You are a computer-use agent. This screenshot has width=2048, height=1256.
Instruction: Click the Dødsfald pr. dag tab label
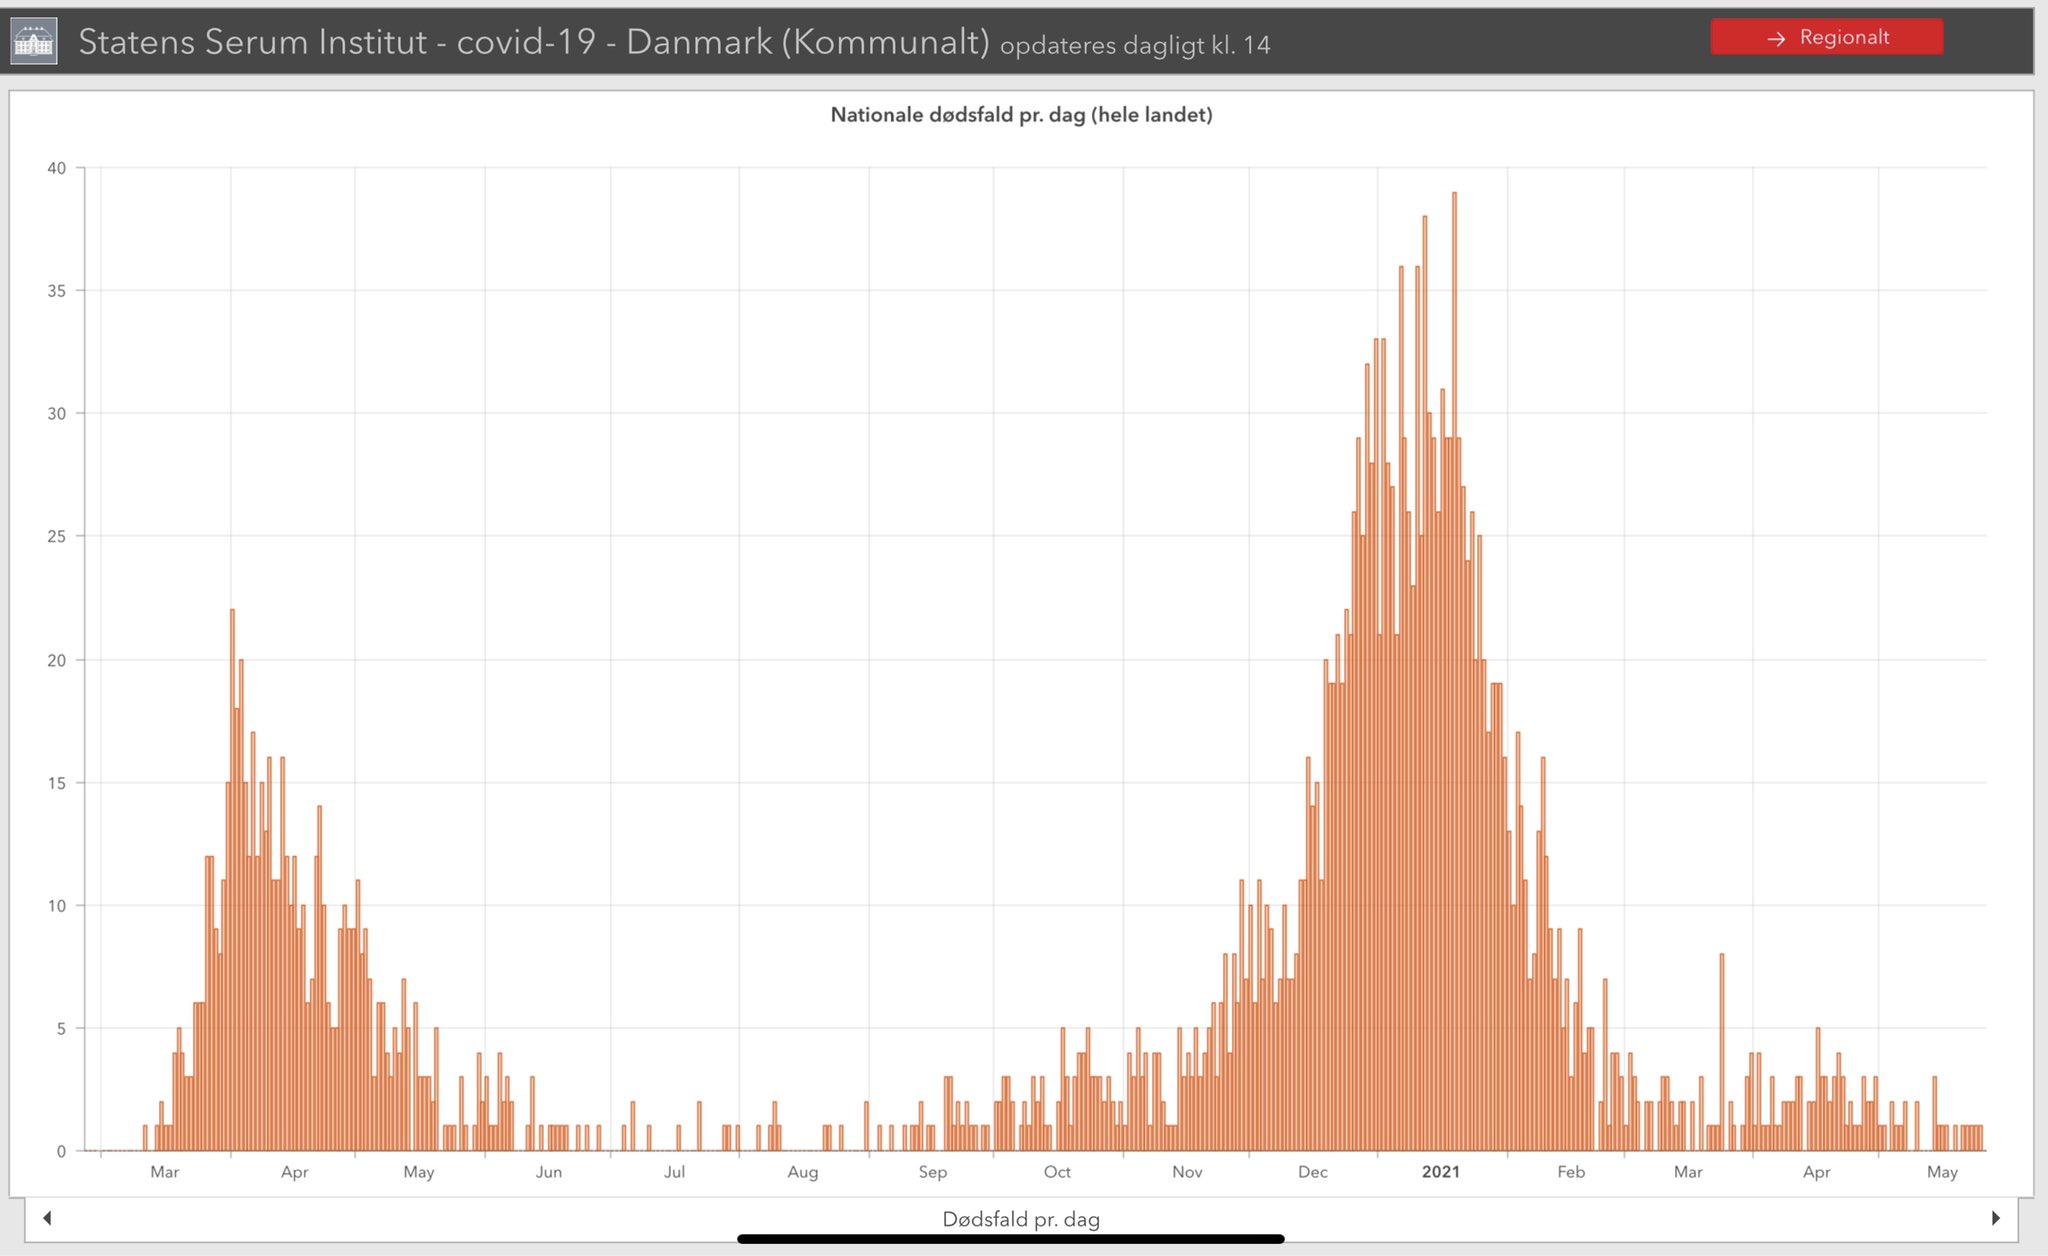coord(1021,1219)
